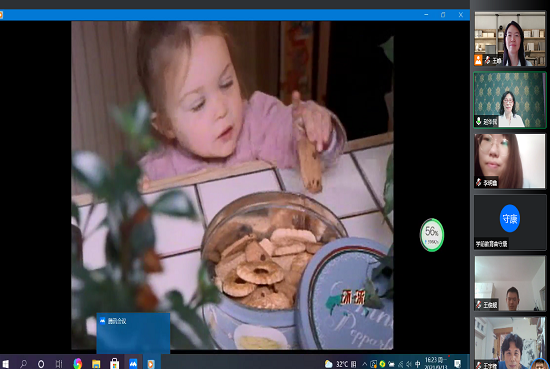
Task: Click the floating 56% green circle widget
Action: (x=432, y=235)
